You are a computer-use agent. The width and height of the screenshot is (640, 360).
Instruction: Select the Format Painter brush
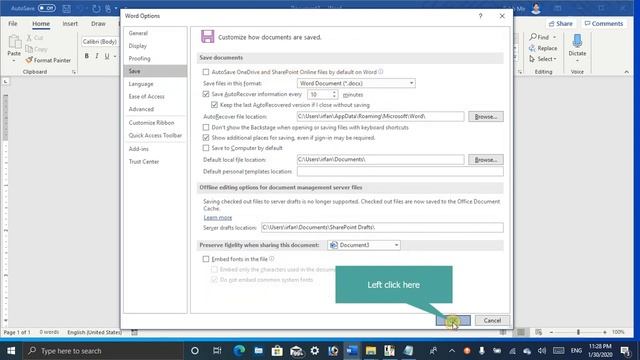coord(29,60)
